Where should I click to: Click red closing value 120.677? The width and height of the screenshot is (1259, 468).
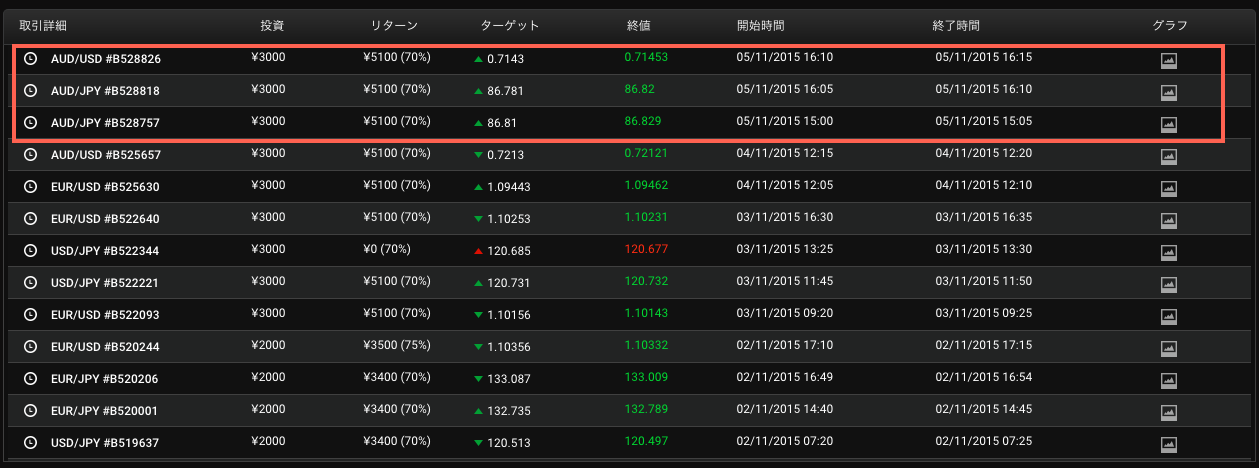[x=645, y=249]
